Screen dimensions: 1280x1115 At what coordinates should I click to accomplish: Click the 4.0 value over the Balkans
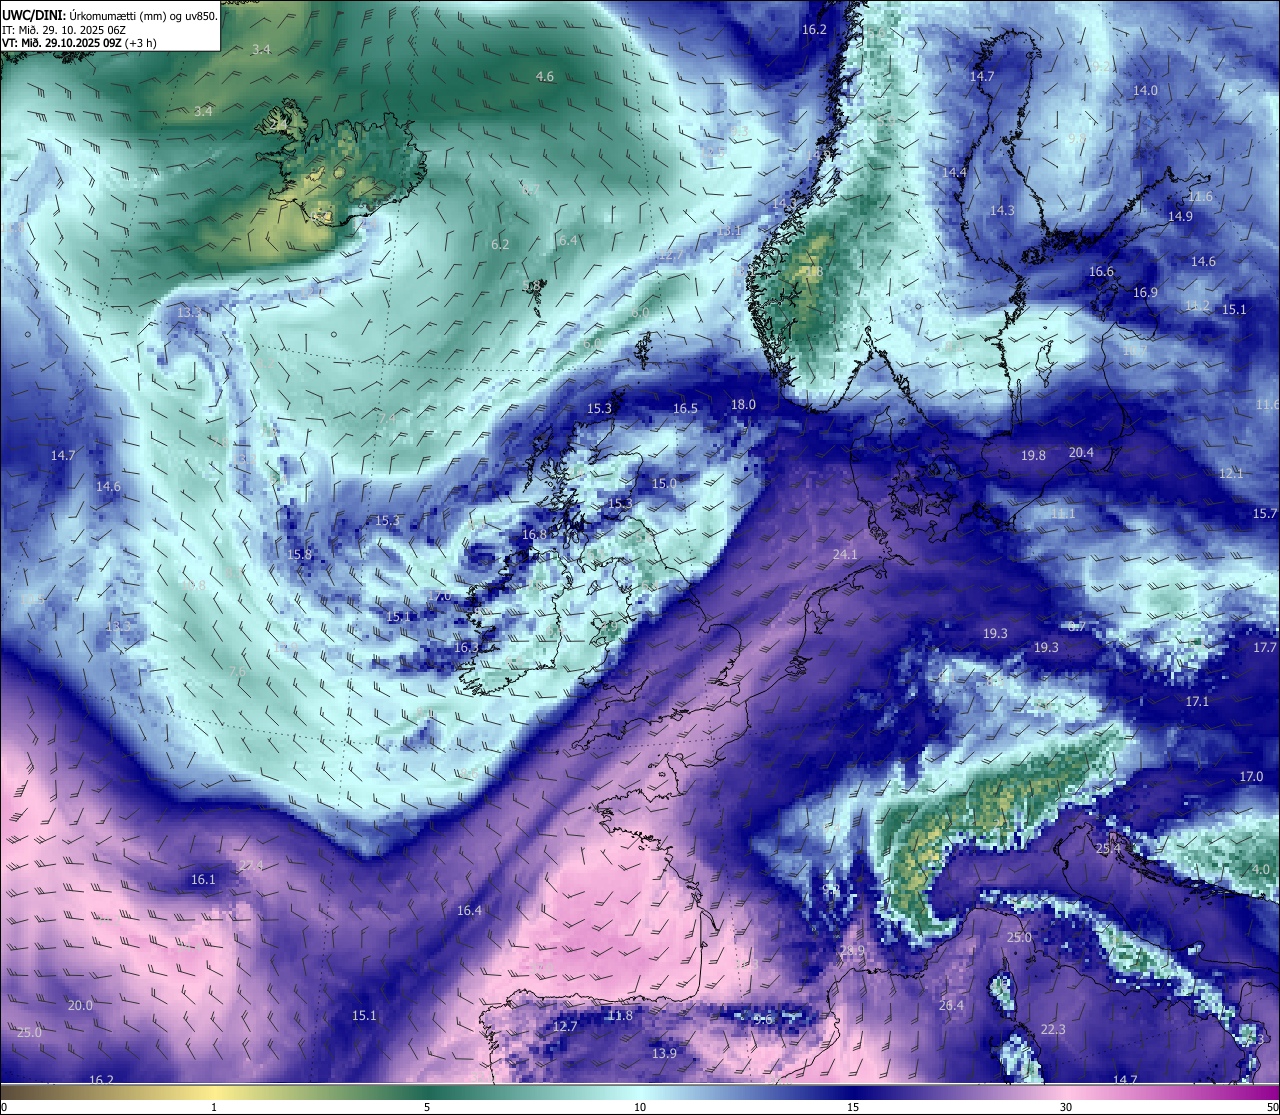coord(1261,870)
